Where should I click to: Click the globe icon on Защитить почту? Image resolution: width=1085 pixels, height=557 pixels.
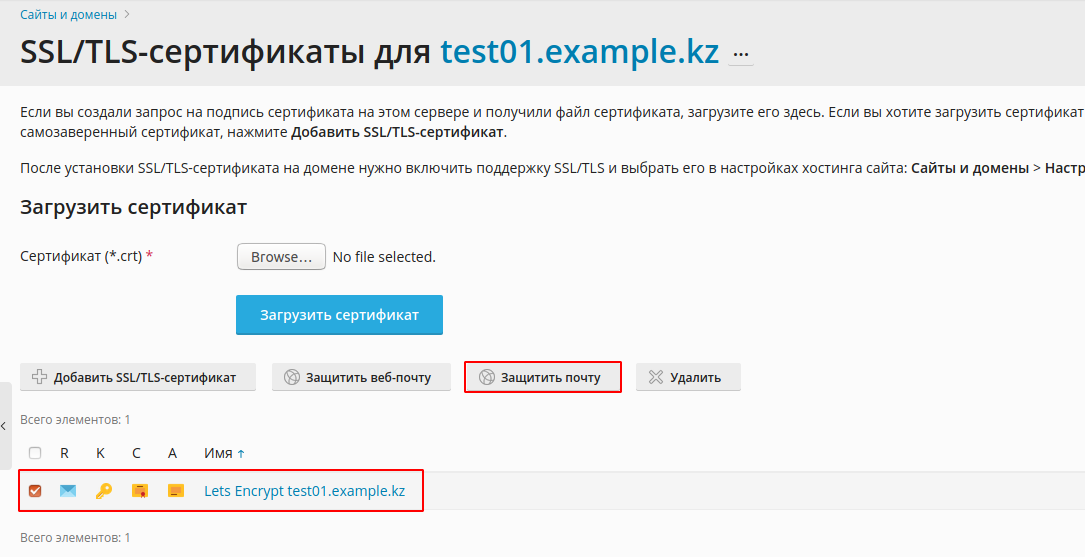tap(487, 377)
